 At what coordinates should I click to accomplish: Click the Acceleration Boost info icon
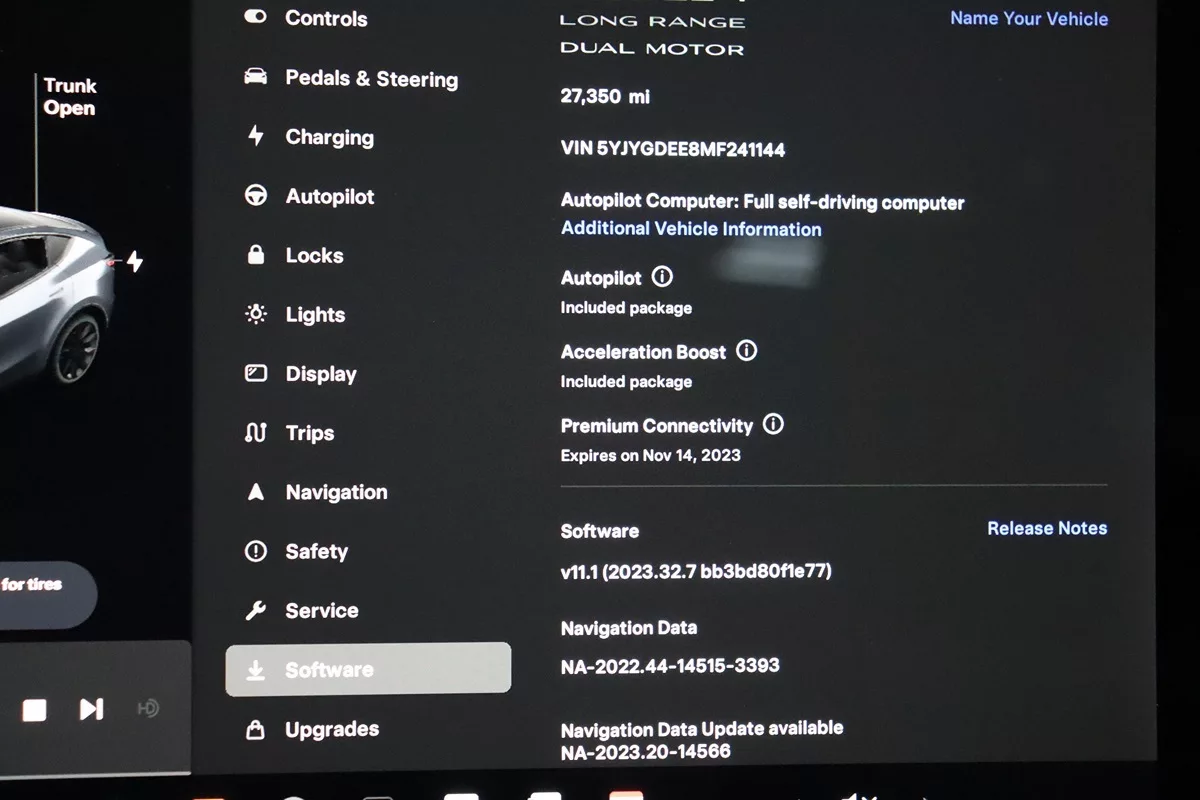pyautogui.click(x=746, y=351)
